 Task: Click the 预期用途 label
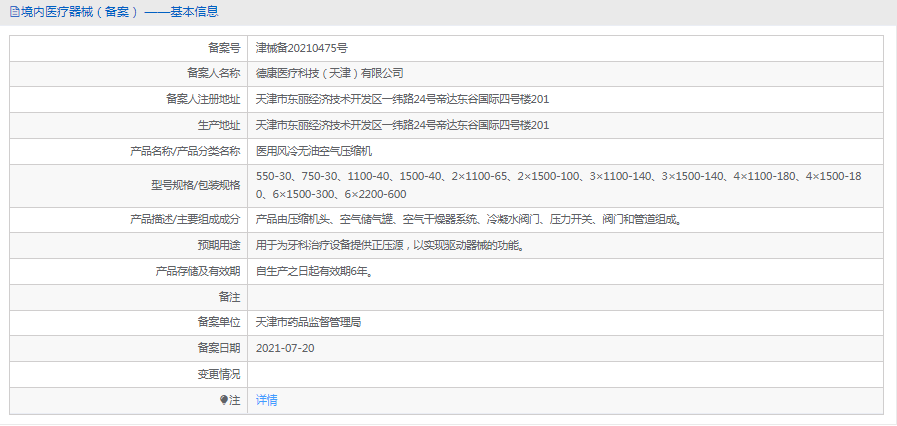pos(219,246)
